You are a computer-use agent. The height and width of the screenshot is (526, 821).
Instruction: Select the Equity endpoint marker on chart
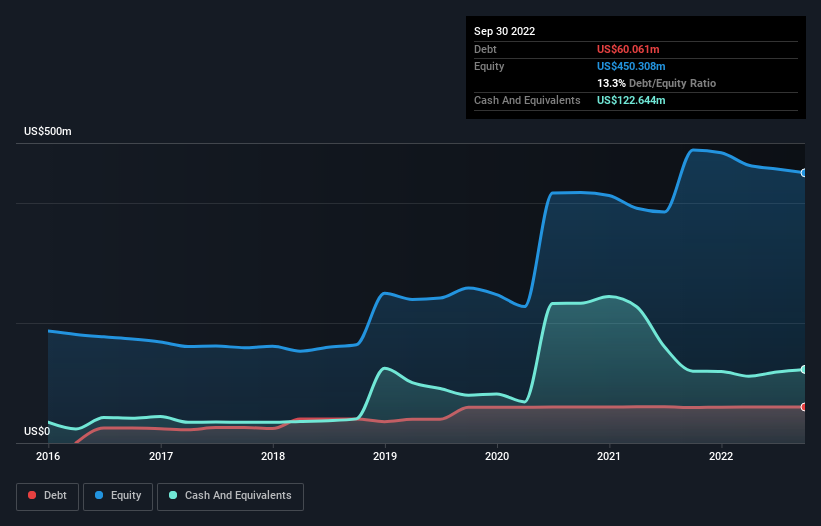pos(804,173)
